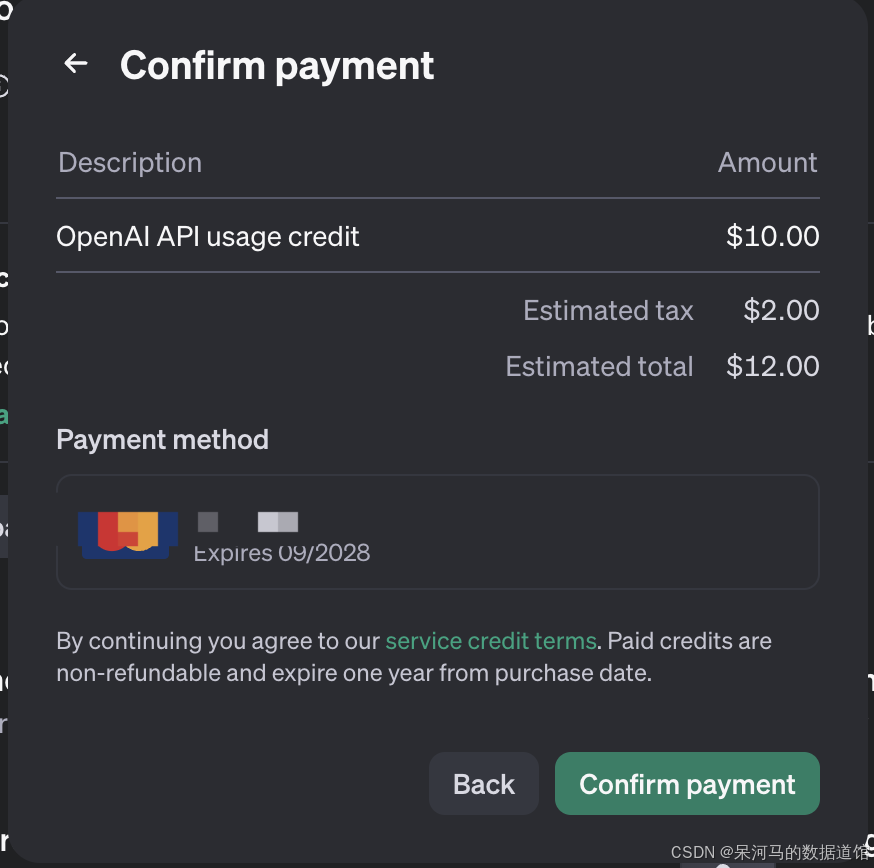Click the $2.00 tax amount
The image size is (874, 868).
[781, 310]
